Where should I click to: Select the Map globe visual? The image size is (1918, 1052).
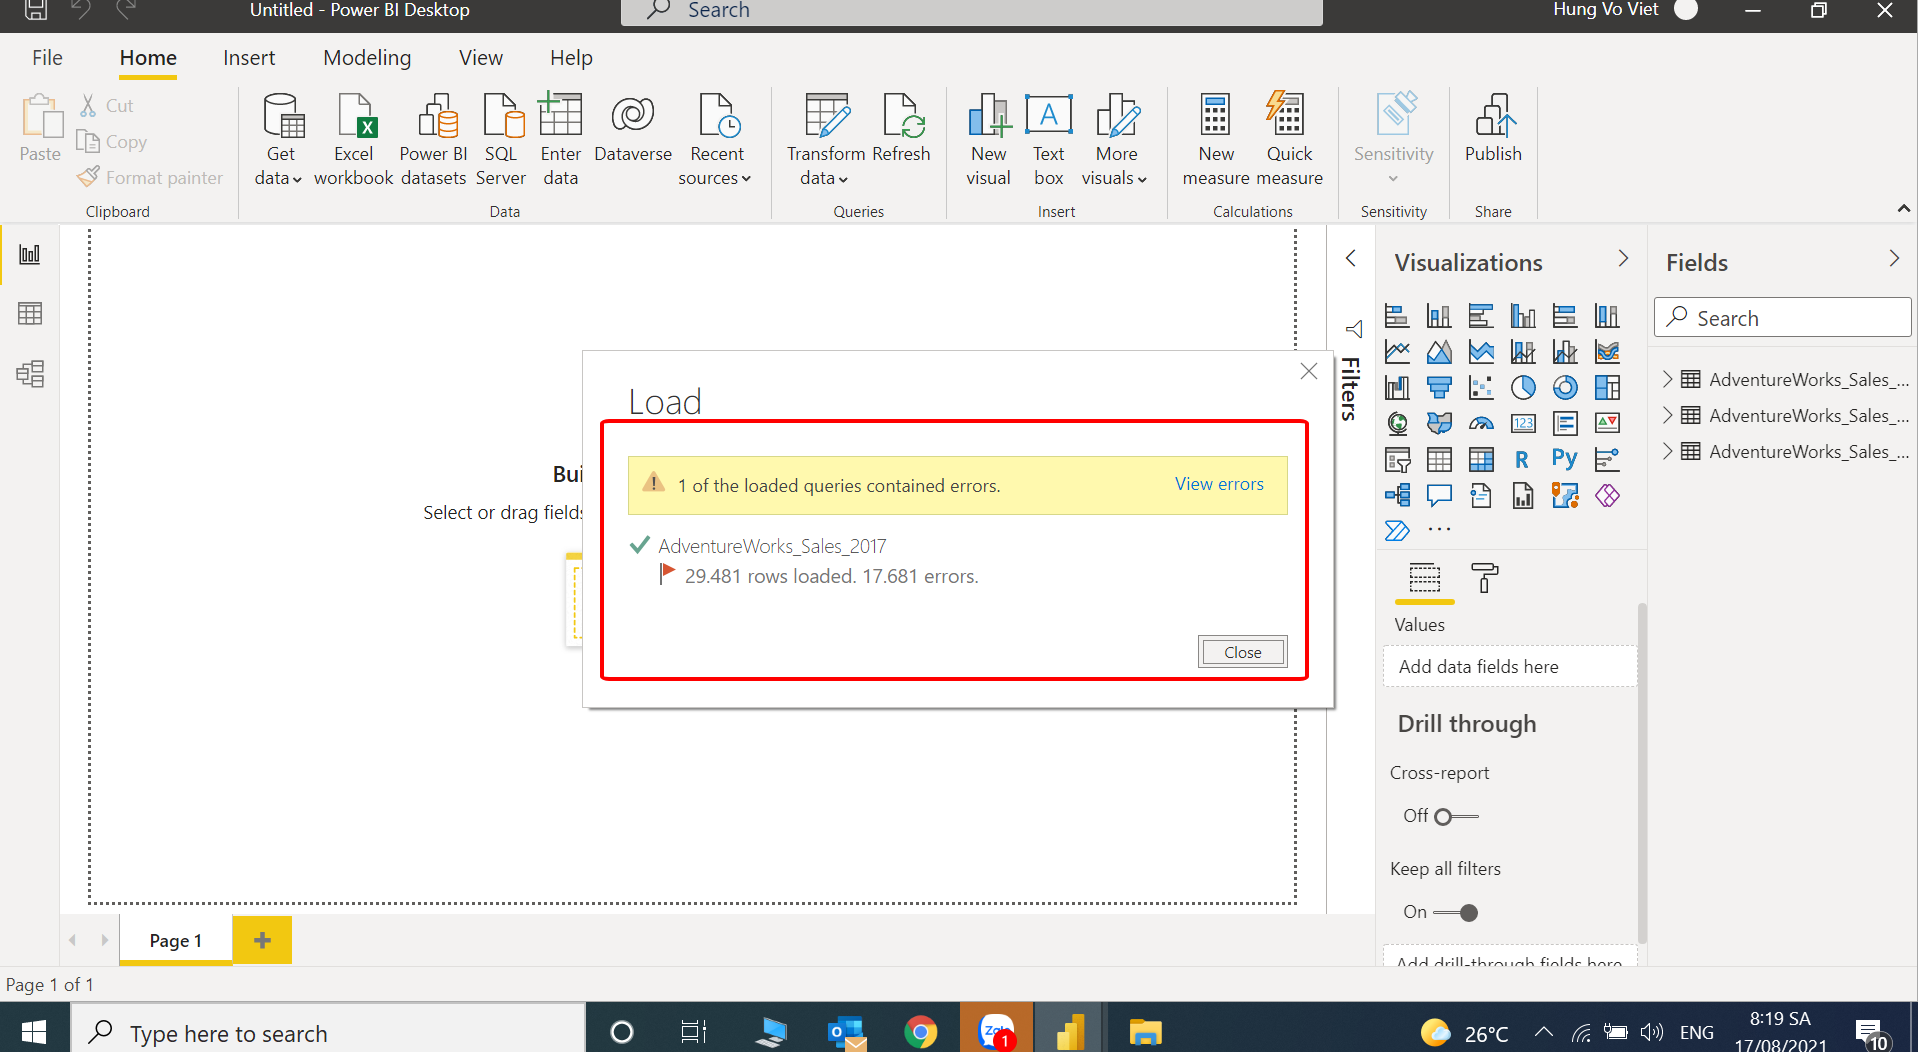(x=1397, y=424)
